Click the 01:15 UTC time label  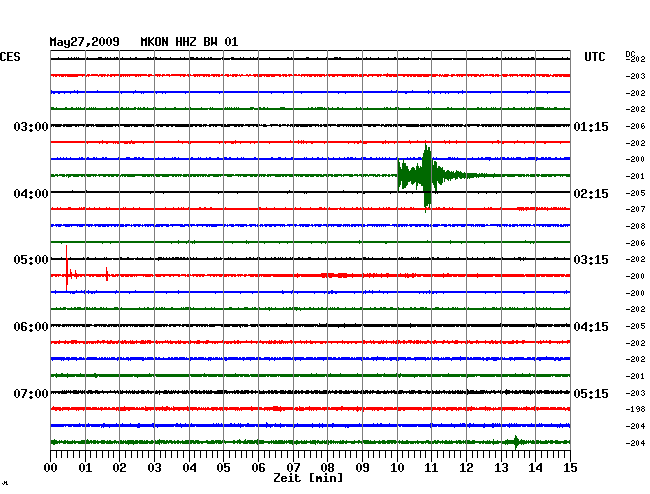[591, 126]
